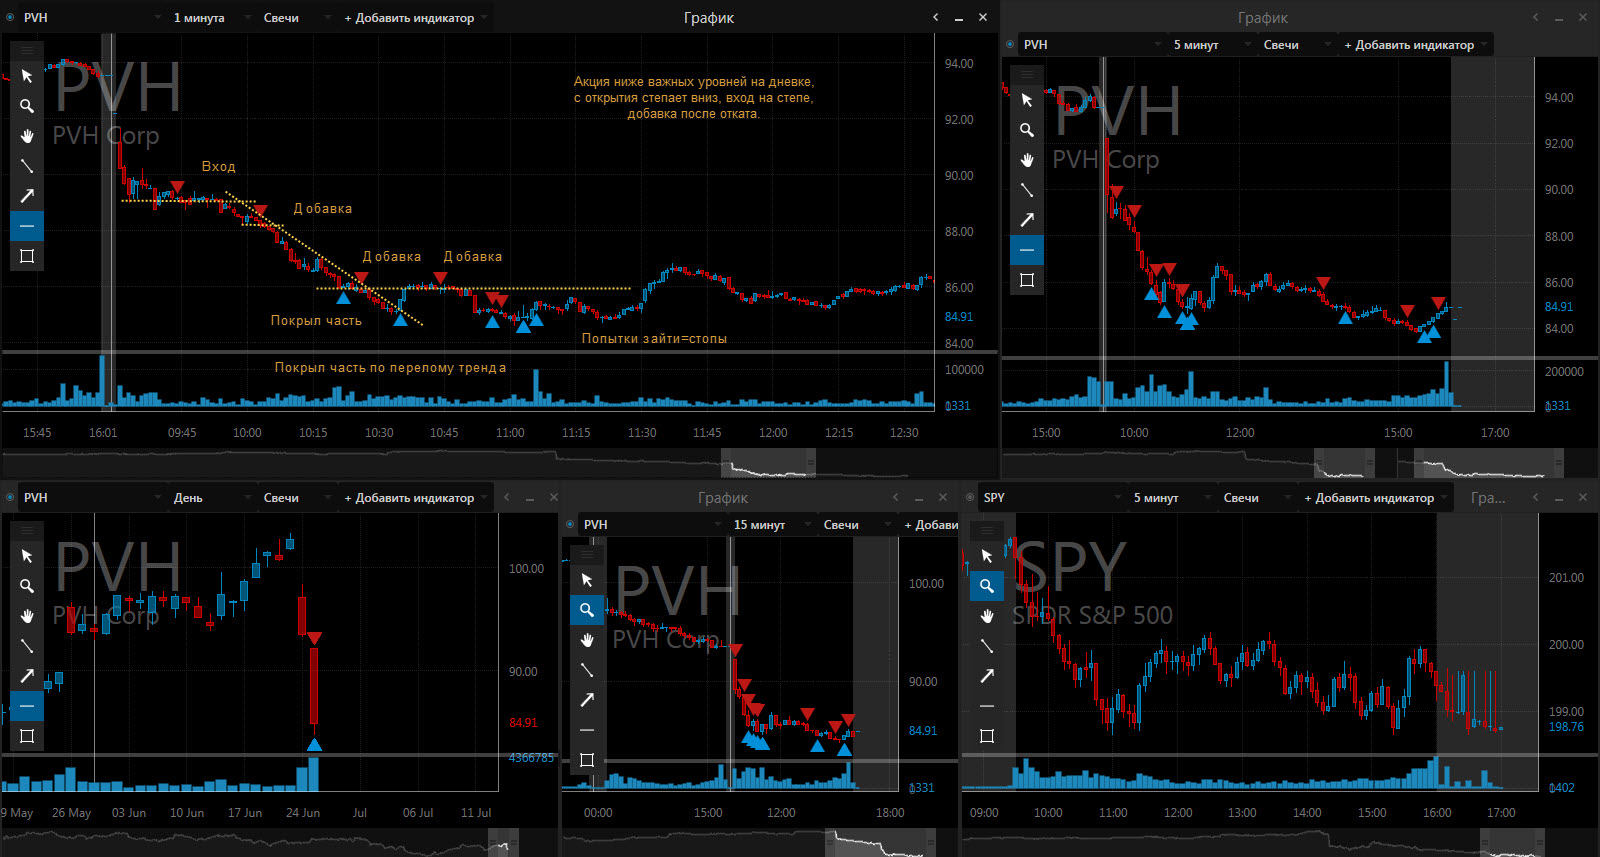Select hand pan tool in PVH 1 минута chart
Image resolution: width=1600 pixels, height=857 pixels.
click(x=27, y=136)
